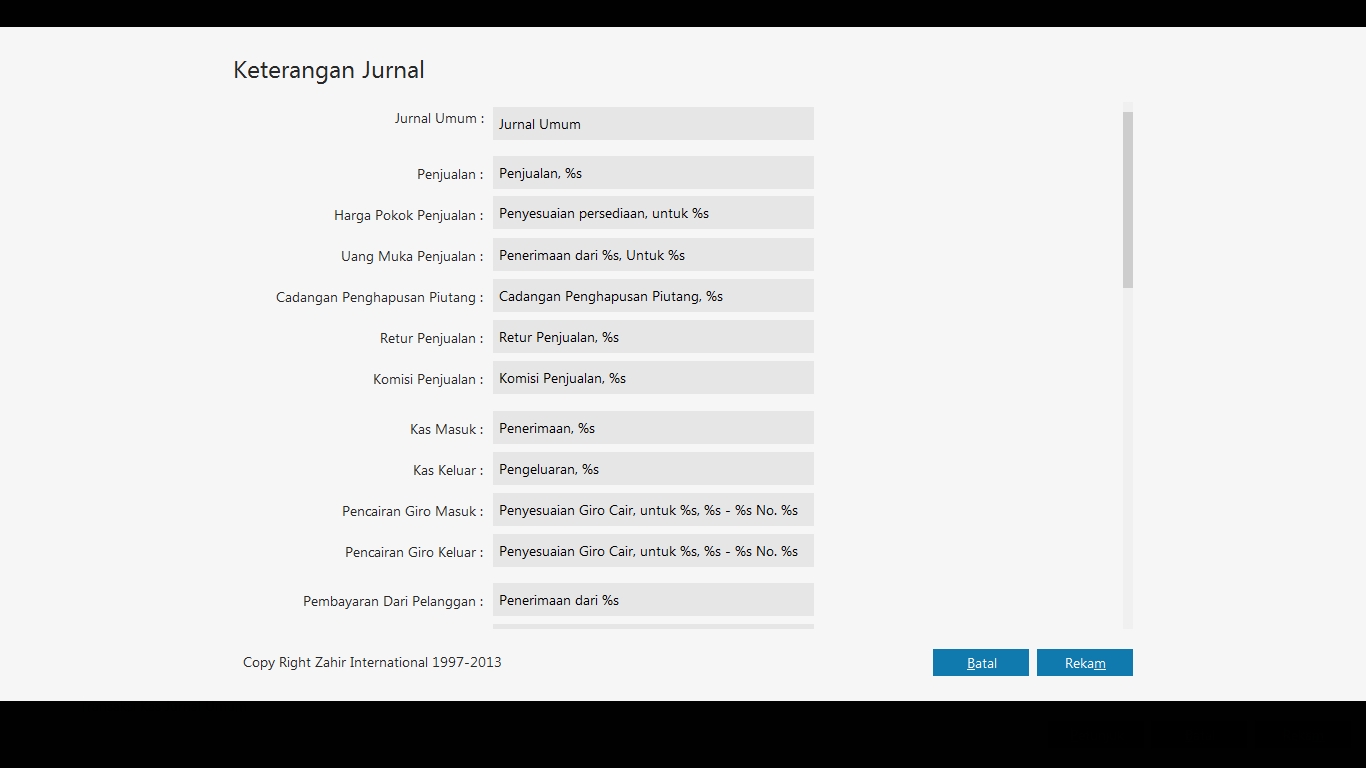Save settings with the Rekam button
Image resolution: width=1366 pixels, height=768 pixels.
[x=1084, y=663]
